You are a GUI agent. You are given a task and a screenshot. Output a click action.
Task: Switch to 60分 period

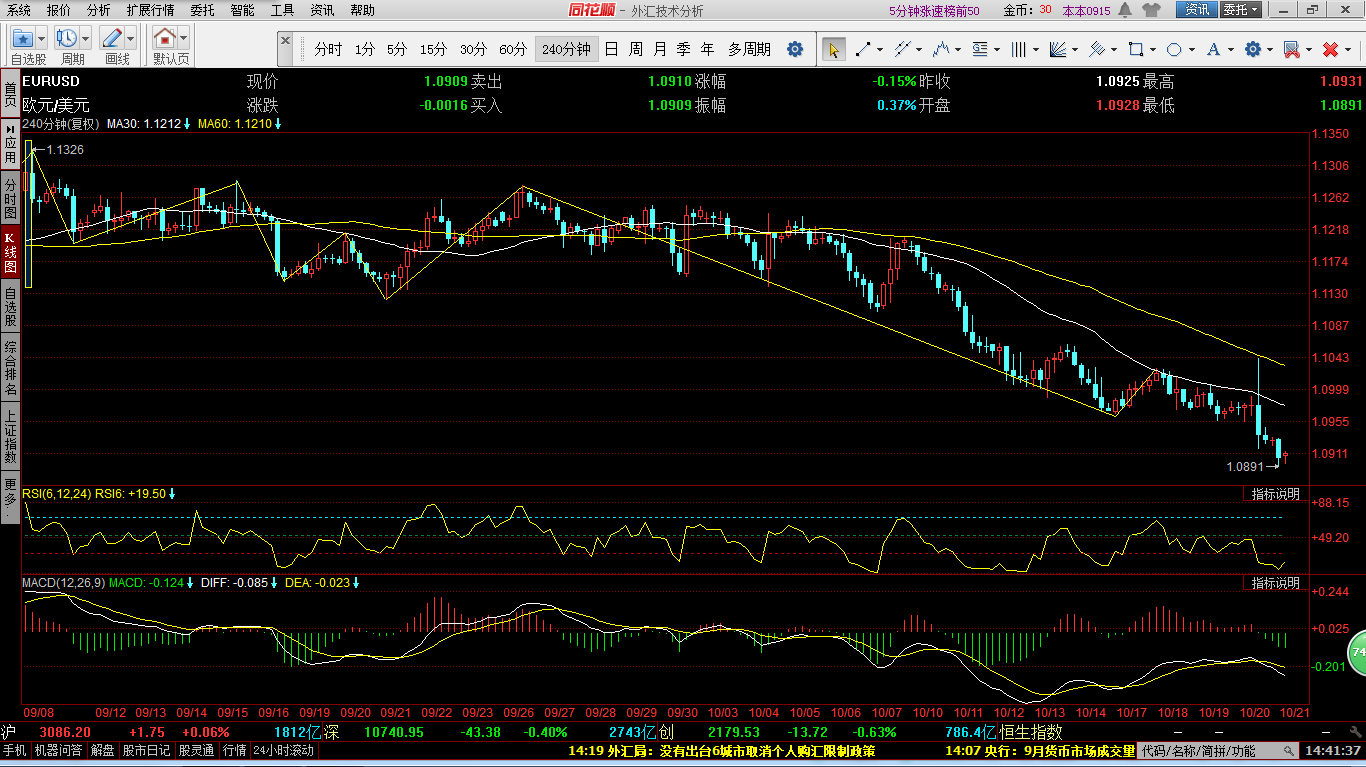513,49
